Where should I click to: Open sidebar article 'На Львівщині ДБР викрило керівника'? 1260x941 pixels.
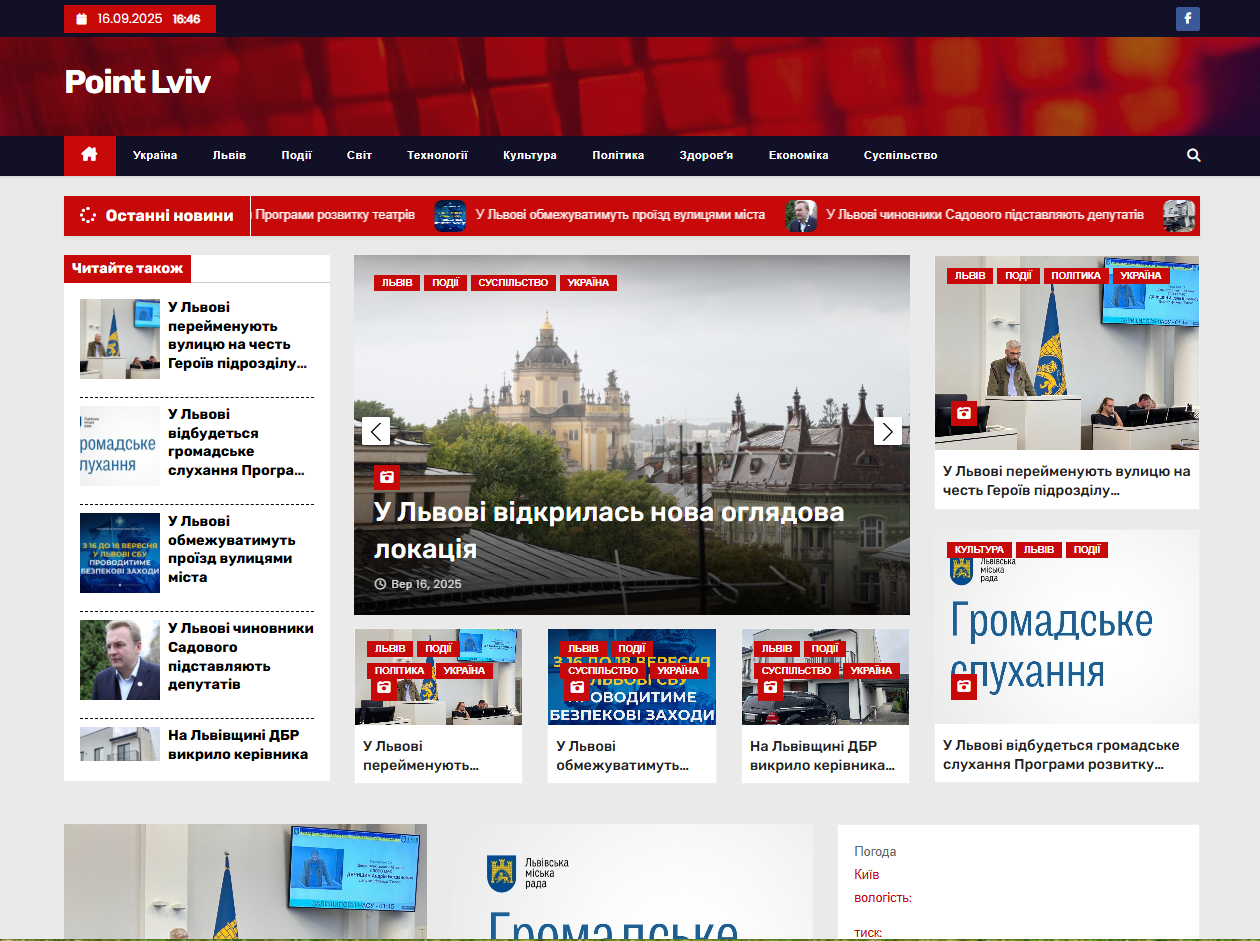[x=238, y=744]
